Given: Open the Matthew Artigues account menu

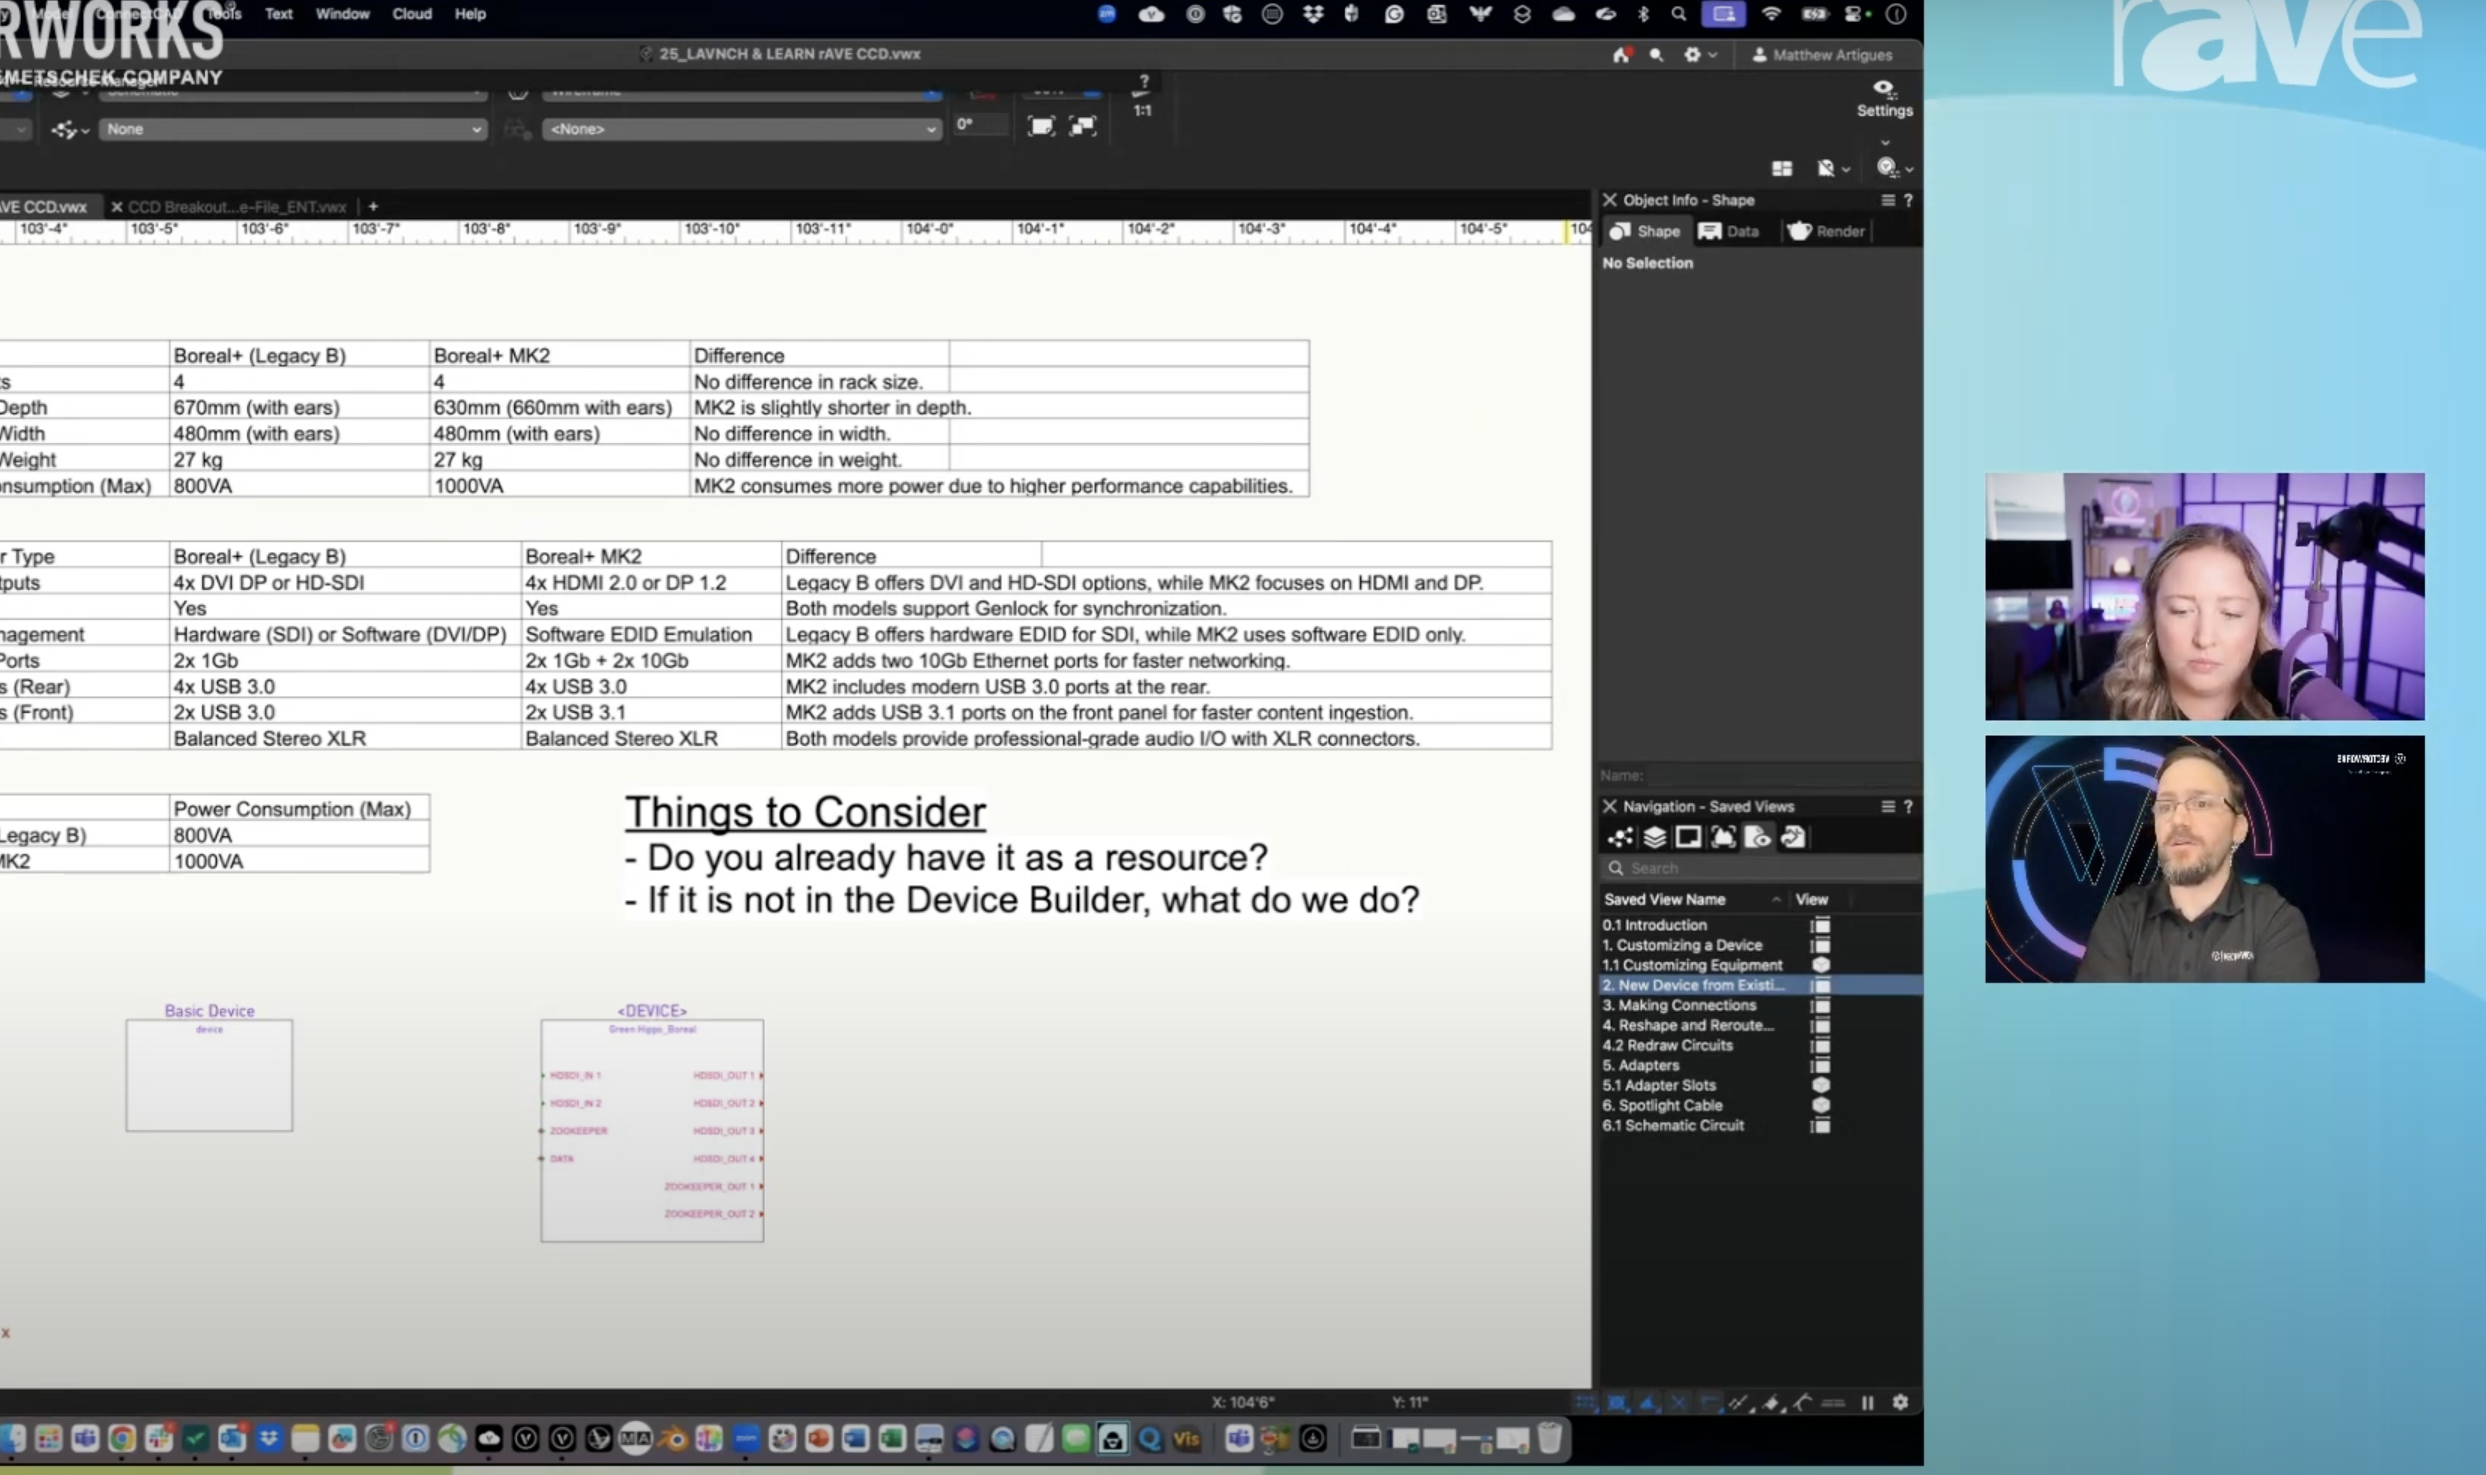Looking at the screenshot, I should tap(1822, 55).
